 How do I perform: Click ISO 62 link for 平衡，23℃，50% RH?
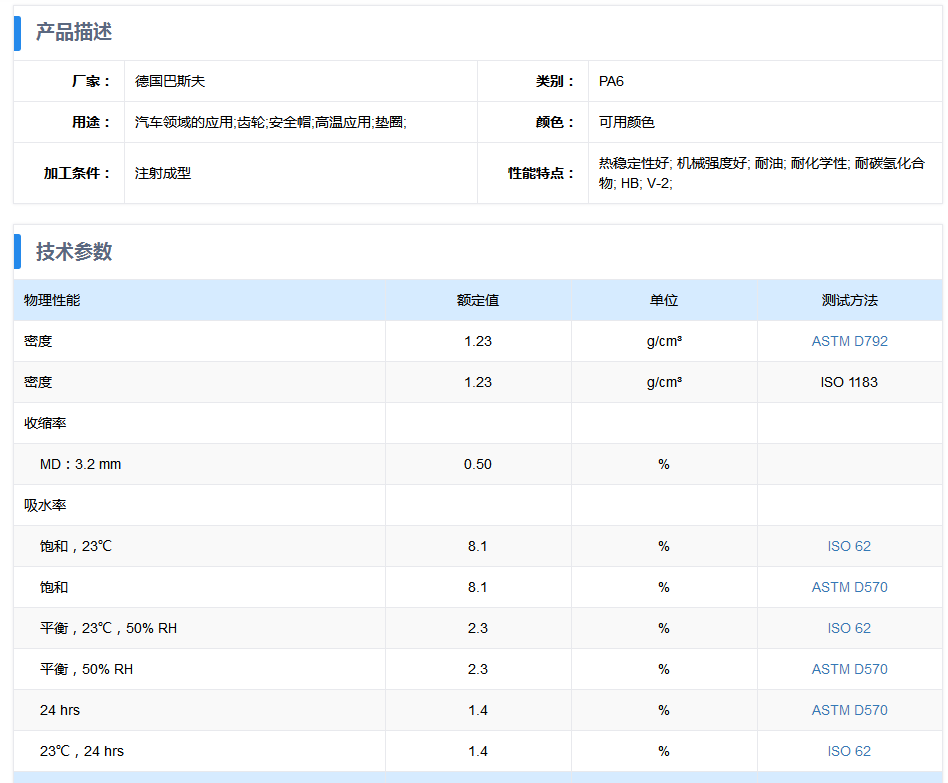point(849,628)
